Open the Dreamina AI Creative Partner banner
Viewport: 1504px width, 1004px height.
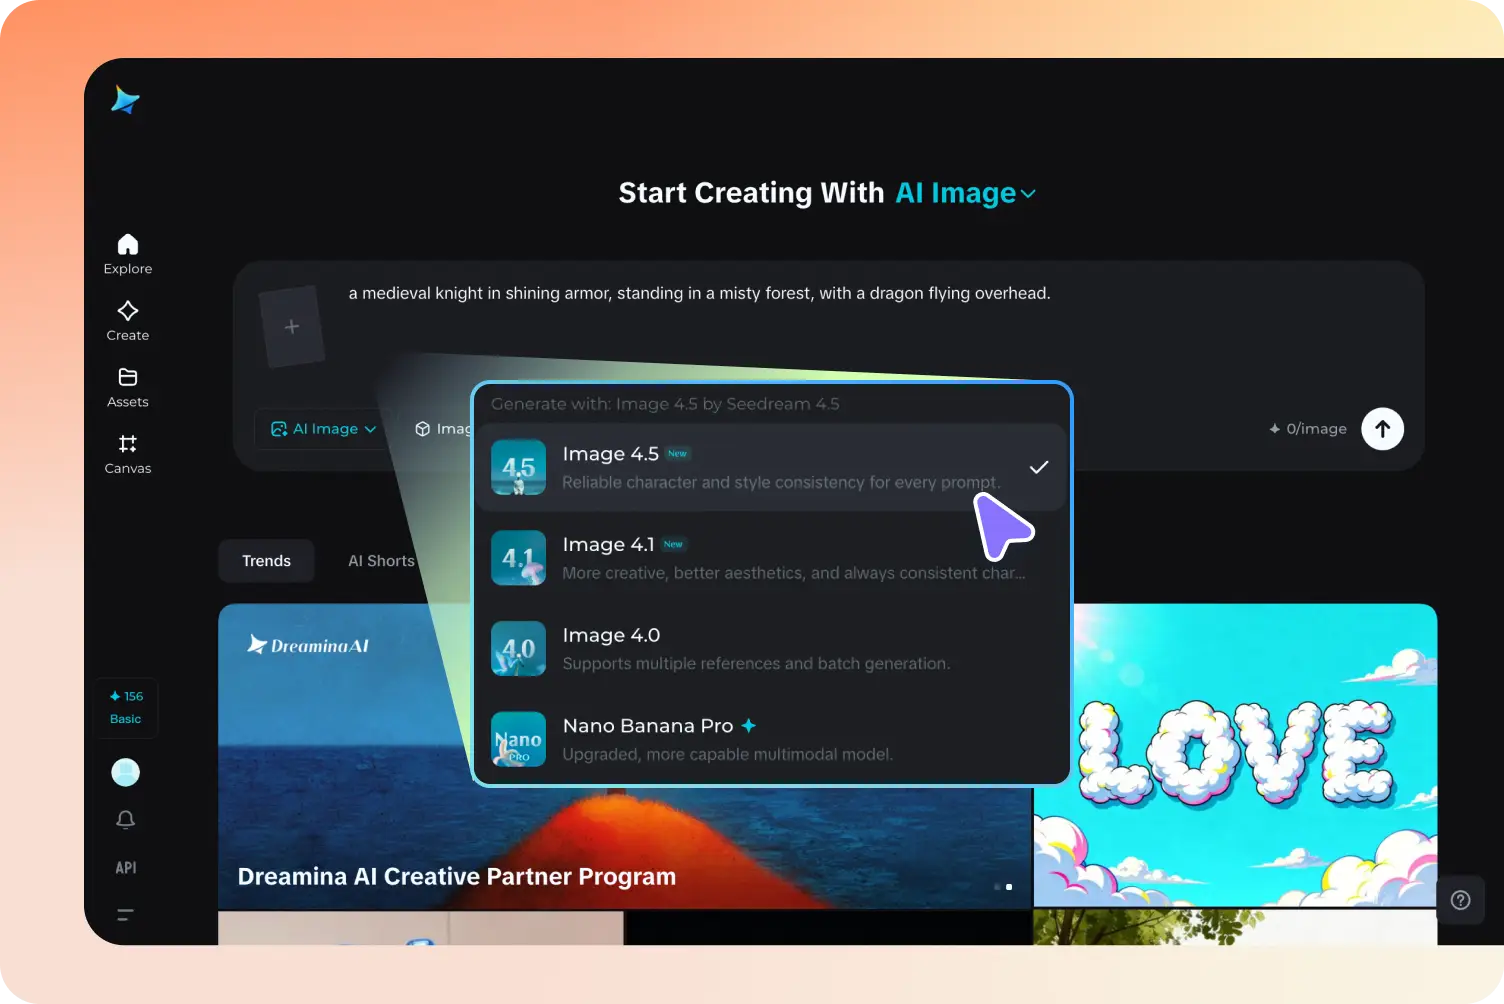pyautogui.click(x=625, y=756)
